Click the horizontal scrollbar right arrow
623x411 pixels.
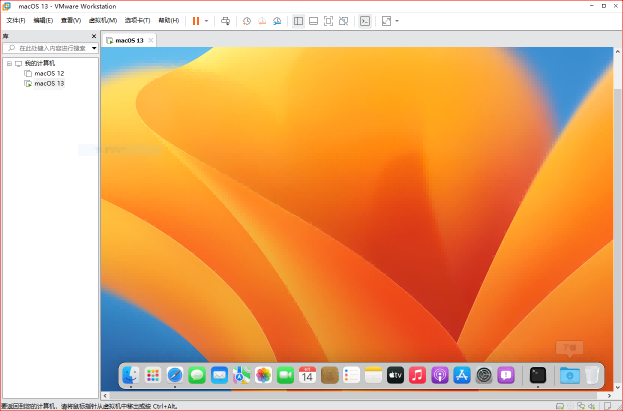(x=609, y=396)
